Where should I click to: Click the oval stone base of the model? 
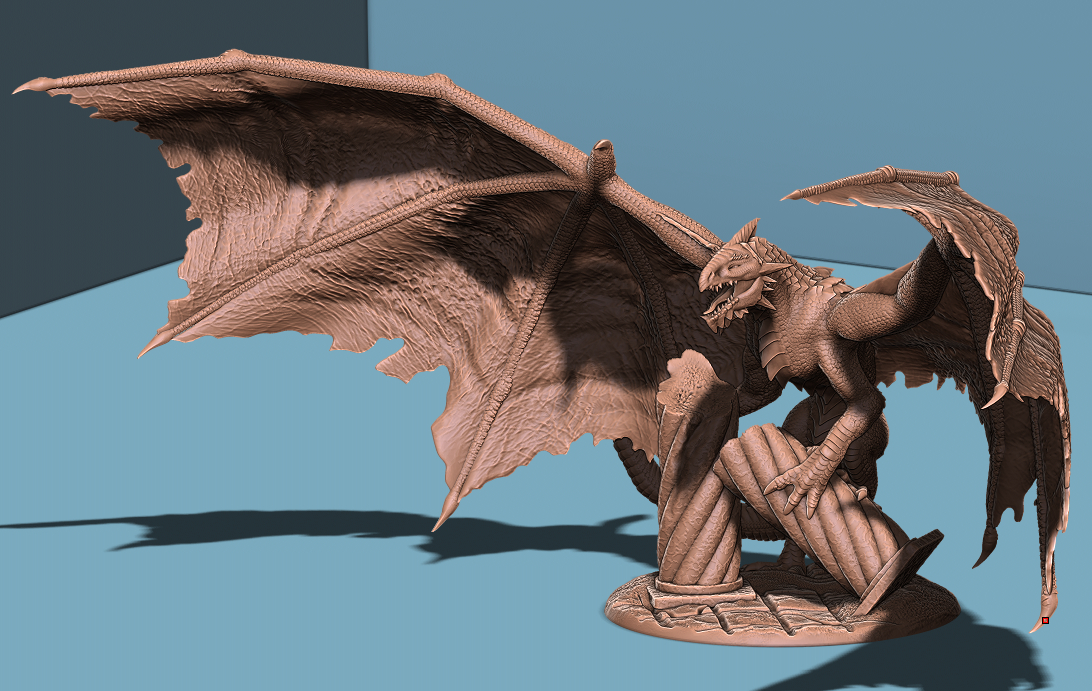point(780,615)
